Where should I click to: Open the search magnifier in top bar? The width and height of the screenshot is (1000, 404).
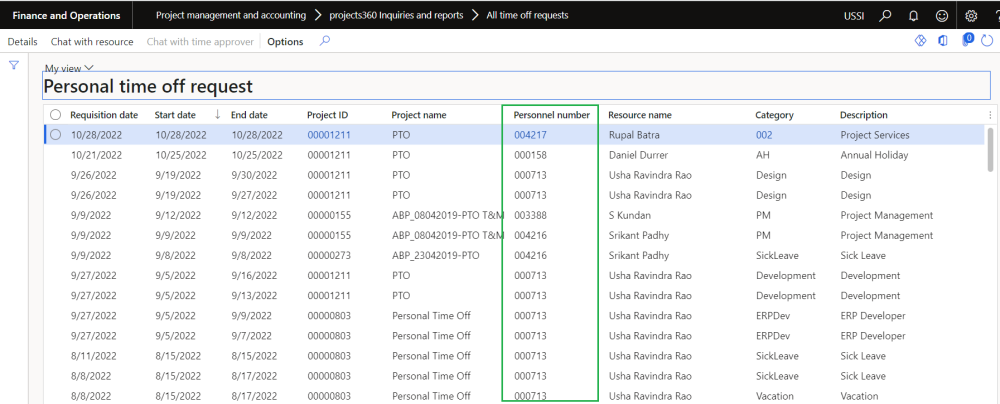885,16
